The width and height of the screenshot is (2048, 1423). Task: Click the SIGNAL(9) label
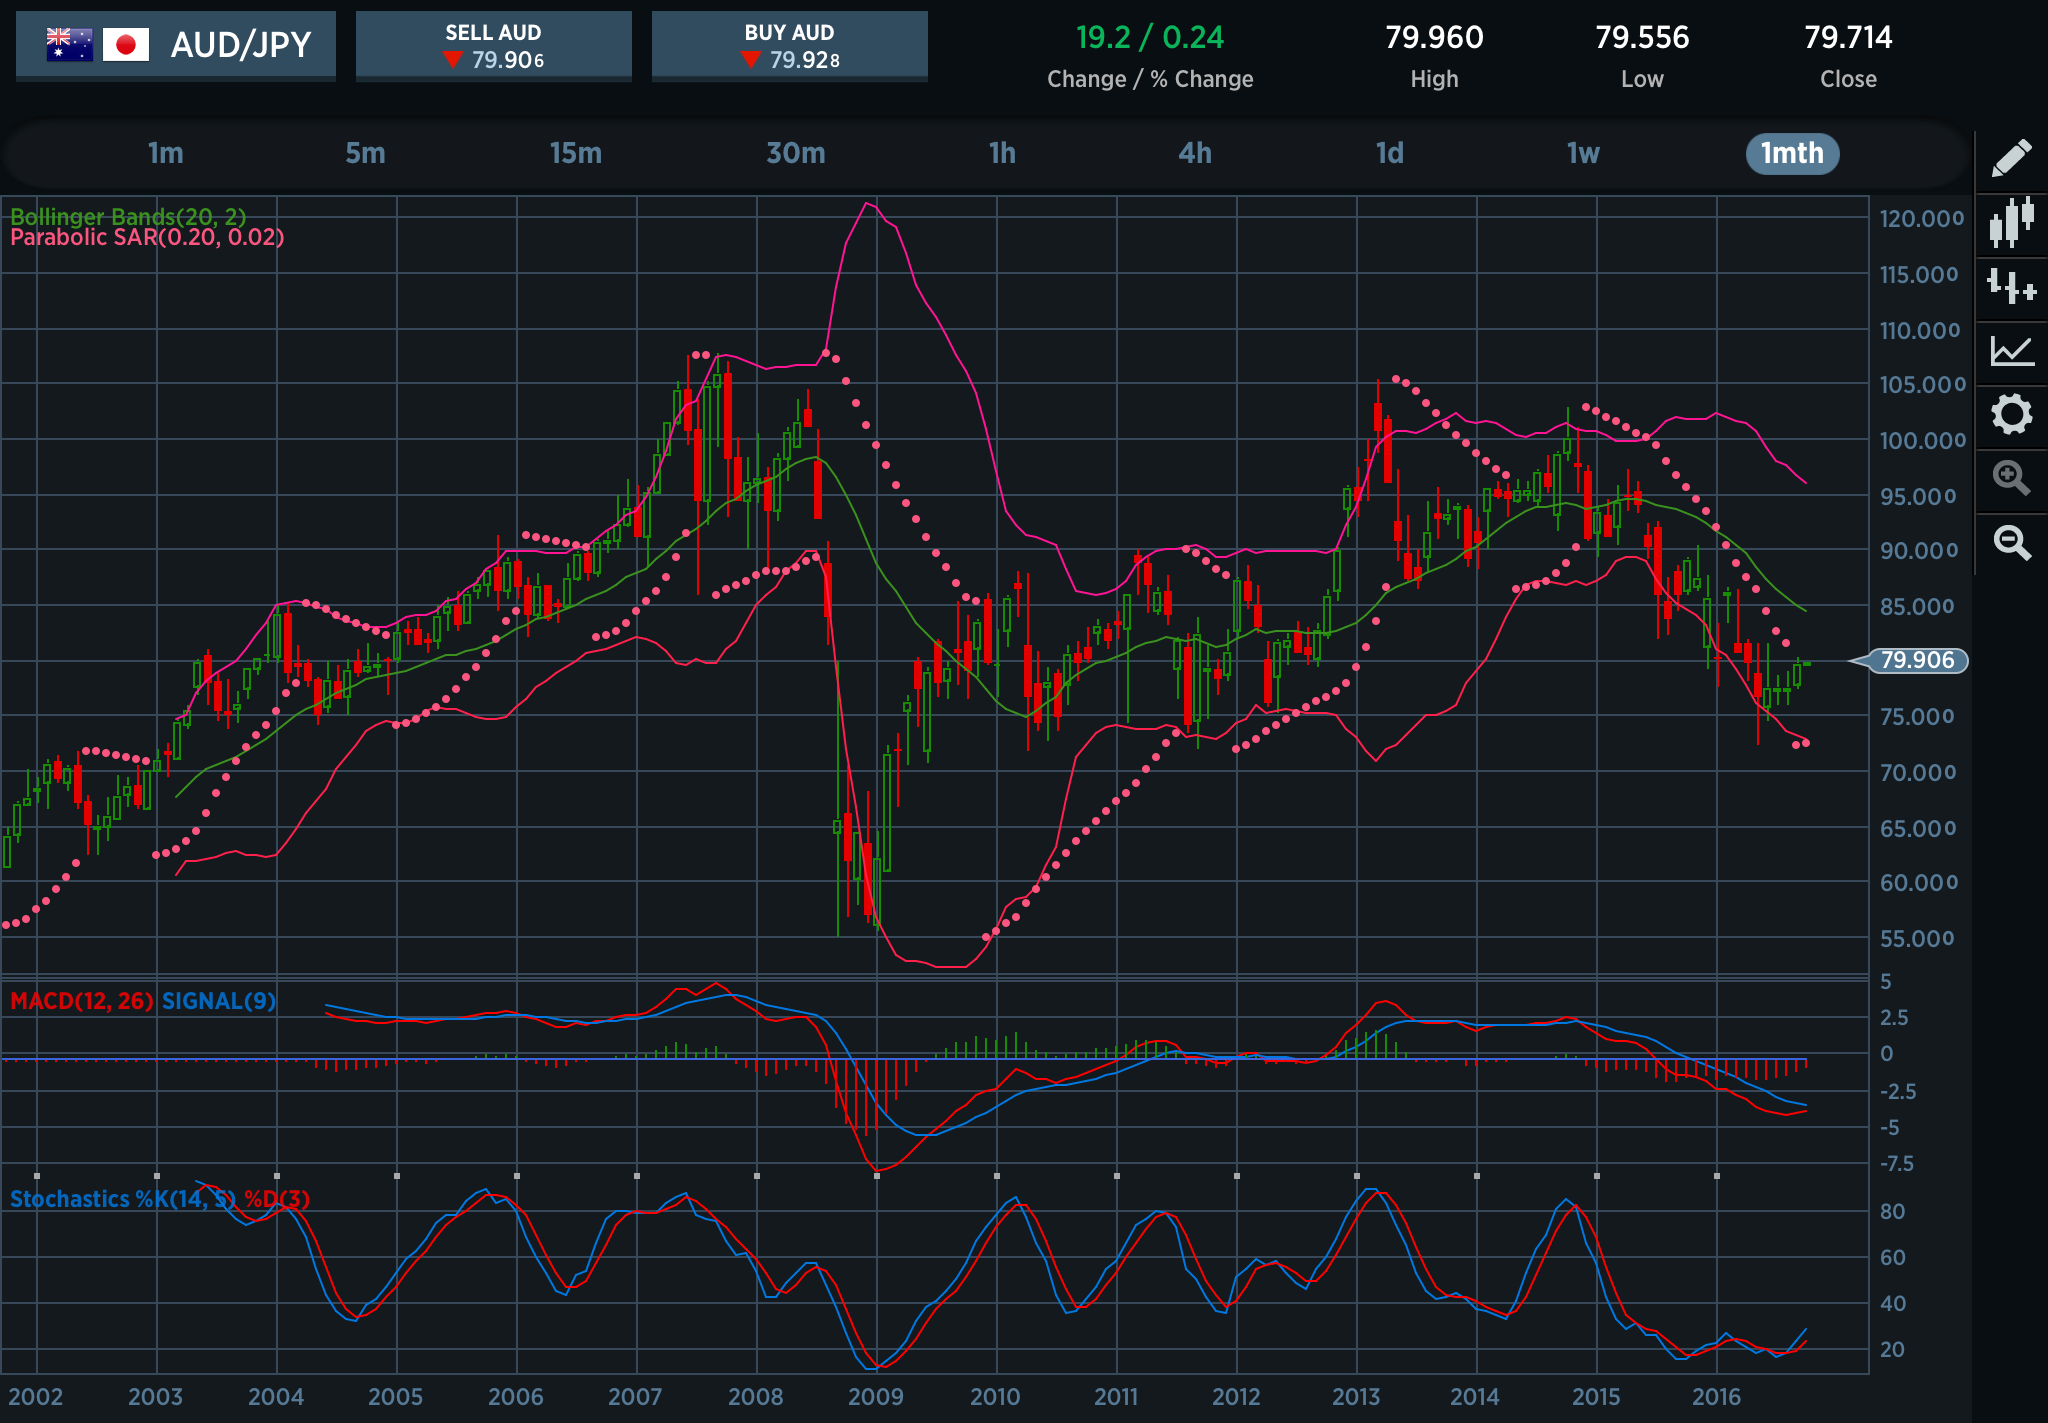tap(219, 1001)
